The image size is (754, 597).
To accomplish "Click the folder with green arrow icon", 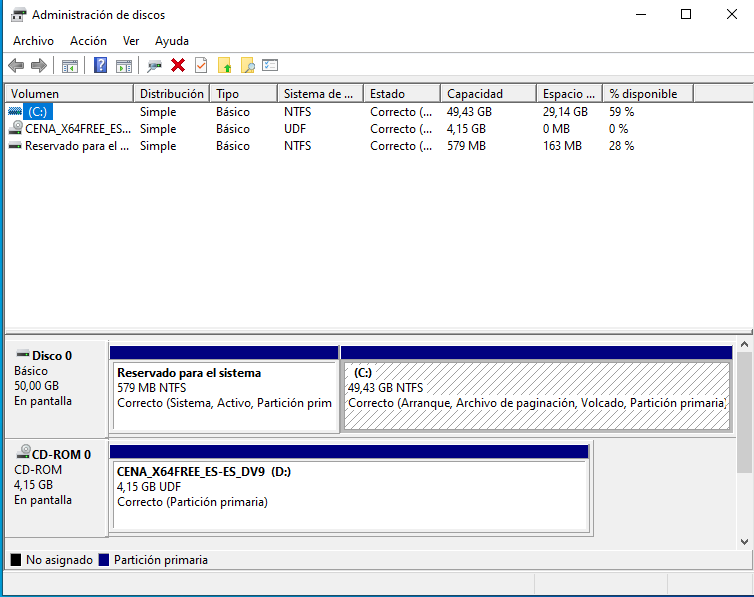I will click(225, 66).
